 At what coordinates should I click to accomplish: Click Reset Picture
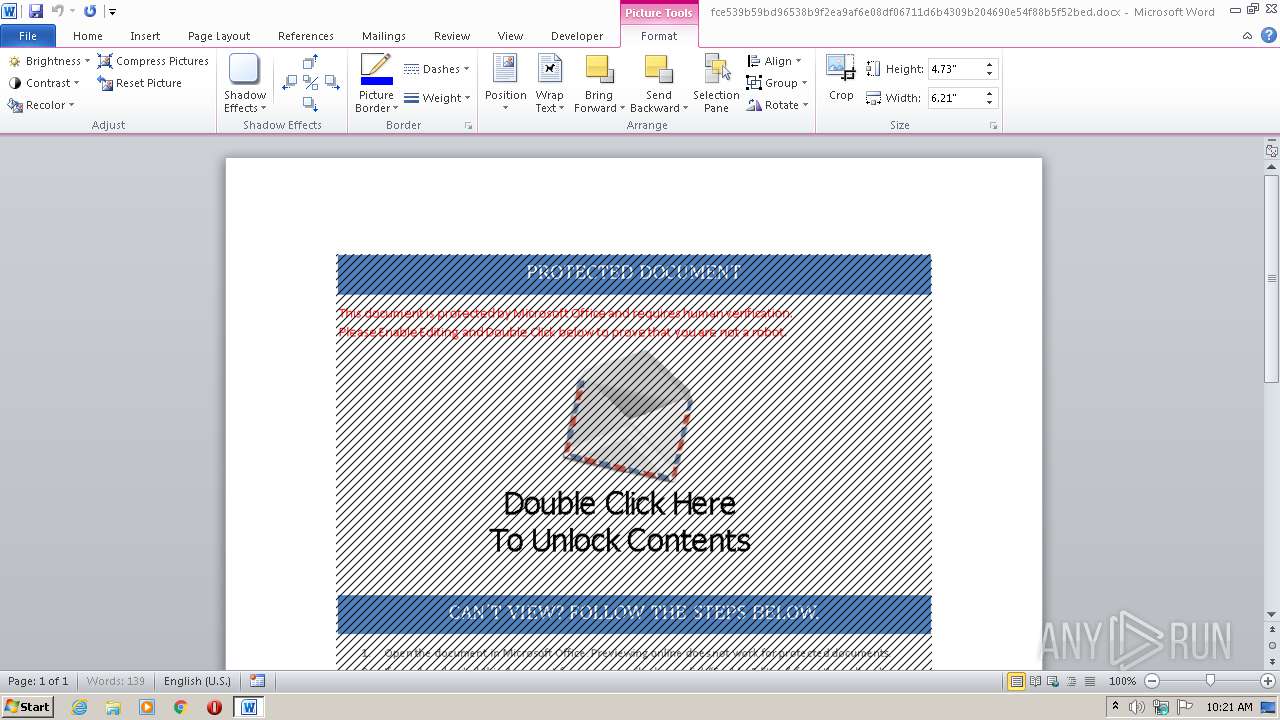click(140, 83)
